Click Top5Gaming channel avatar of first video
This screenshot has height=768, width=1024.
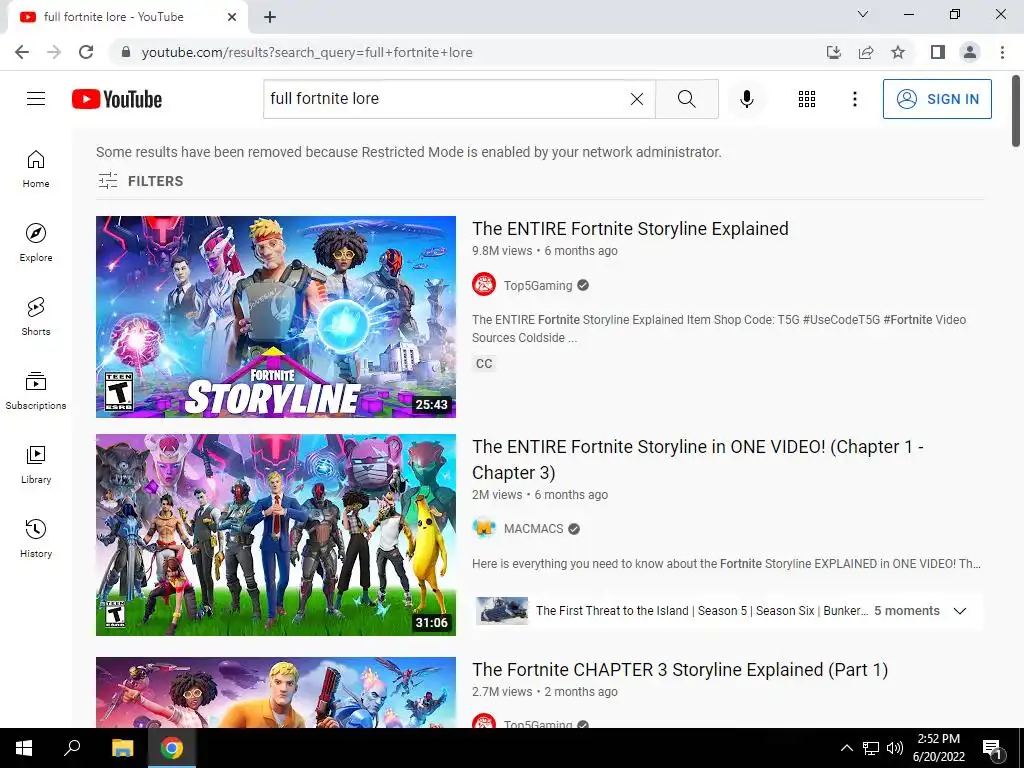(x=484, y=285)
